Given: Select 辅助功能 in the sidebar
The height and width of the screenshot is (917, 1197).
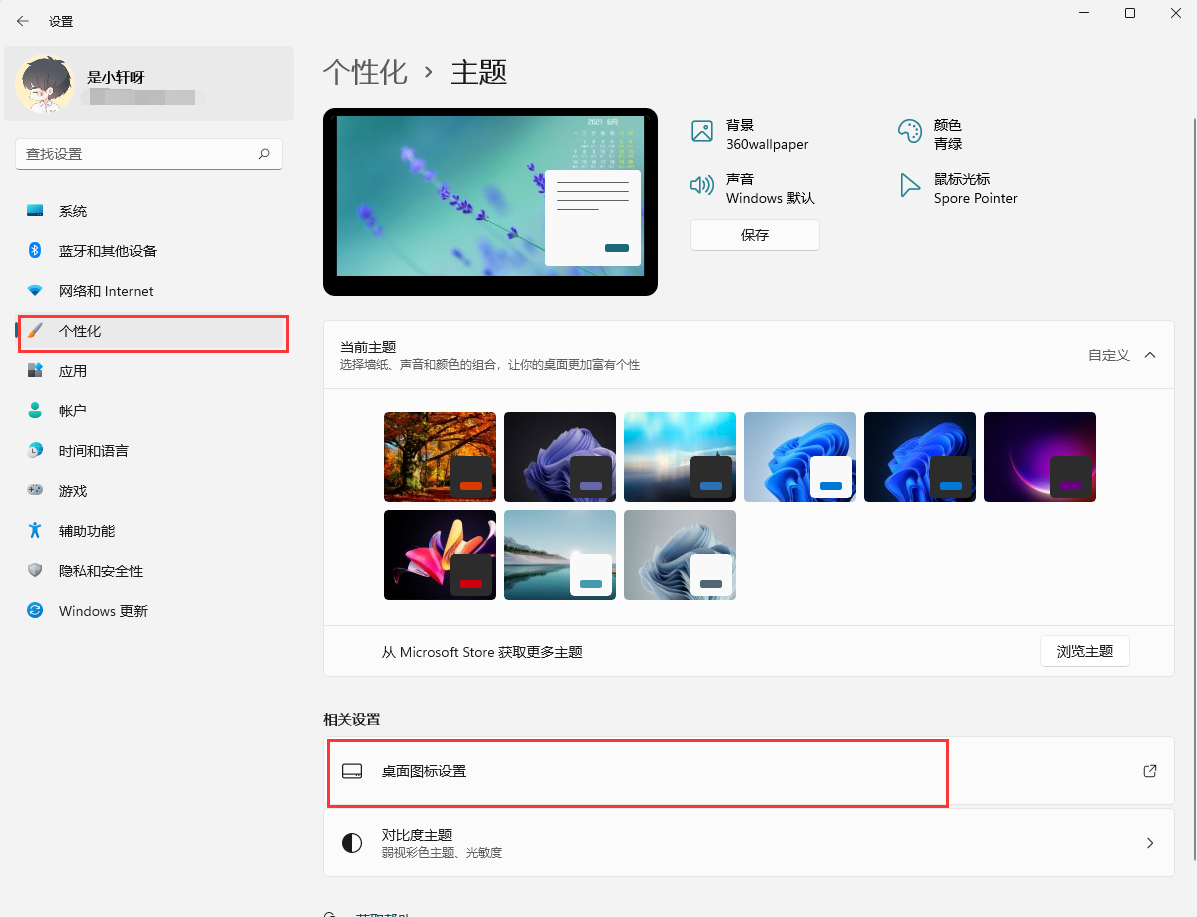Looking at the screenshot, I should (87, 531).
